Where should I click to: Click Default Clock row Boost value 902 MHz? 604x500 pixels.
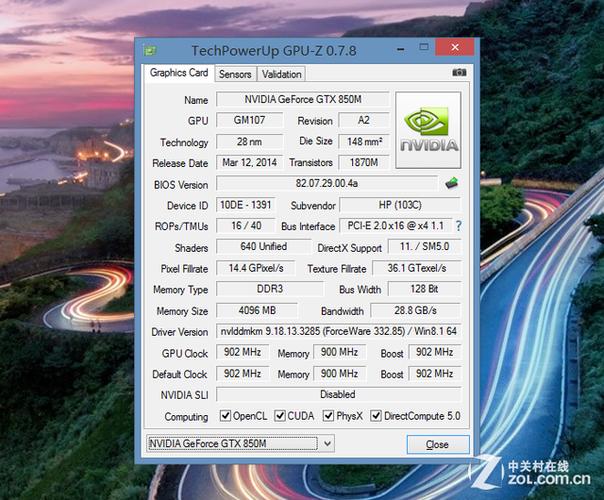[435, 373]
